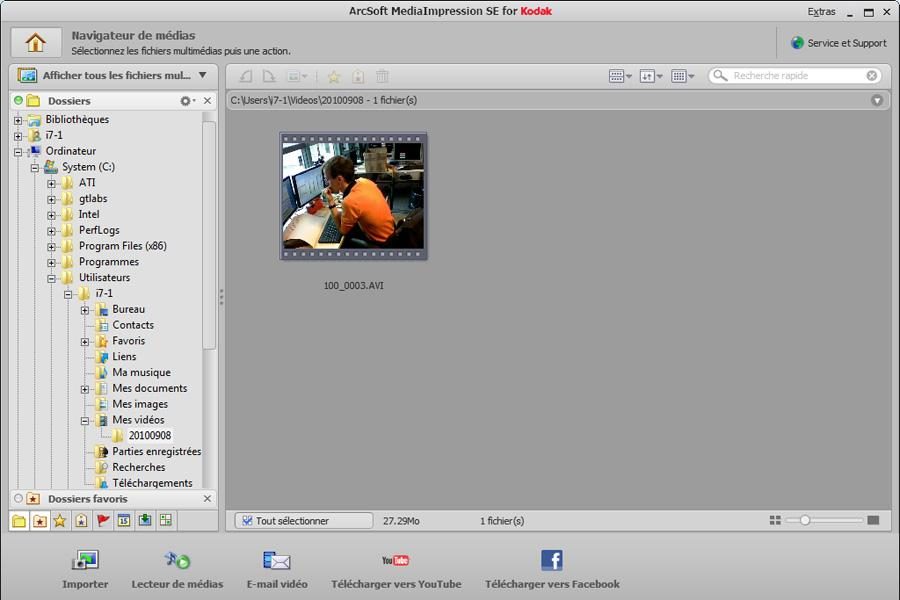
Task: Click the red flag filter icon
Action: (x=103, y=520)
